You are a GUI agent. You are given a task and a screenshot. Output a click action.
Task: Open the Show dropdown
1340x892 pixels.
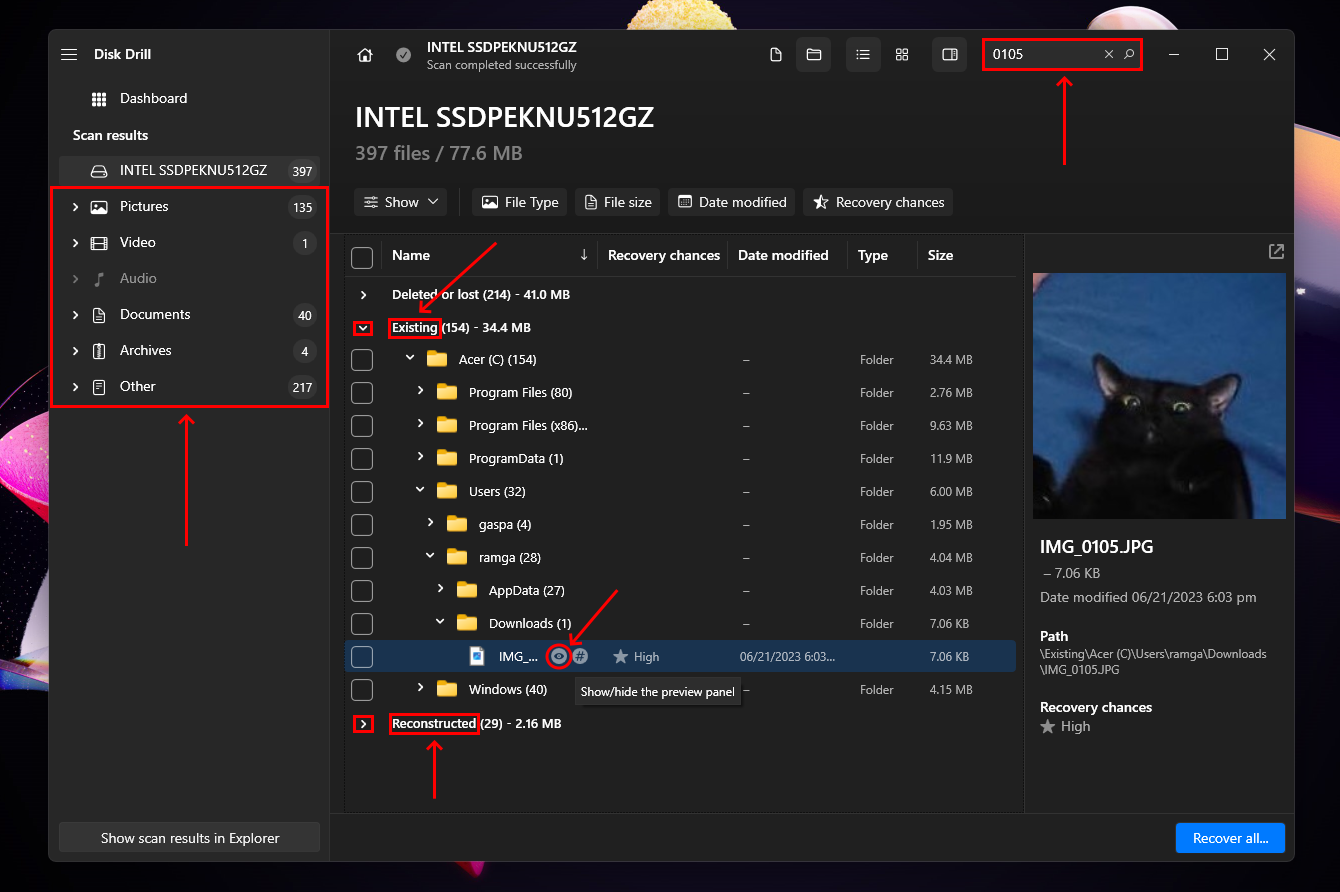tap(400, 202)
